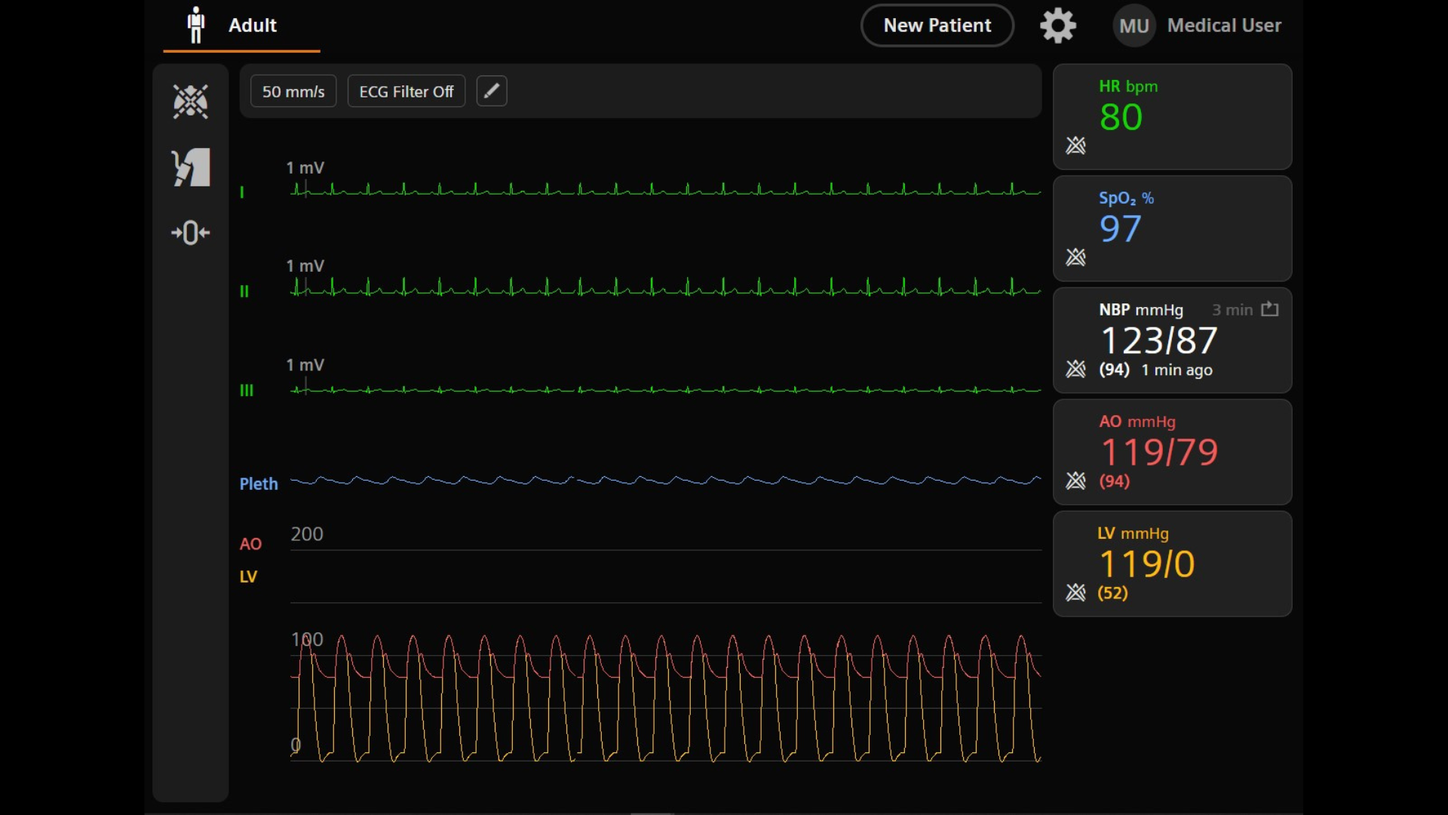This screenshot has width=1448, height=815.
Task: Click the '1 min ago' NBP timestamp
Action: (x=1177, y=370)
